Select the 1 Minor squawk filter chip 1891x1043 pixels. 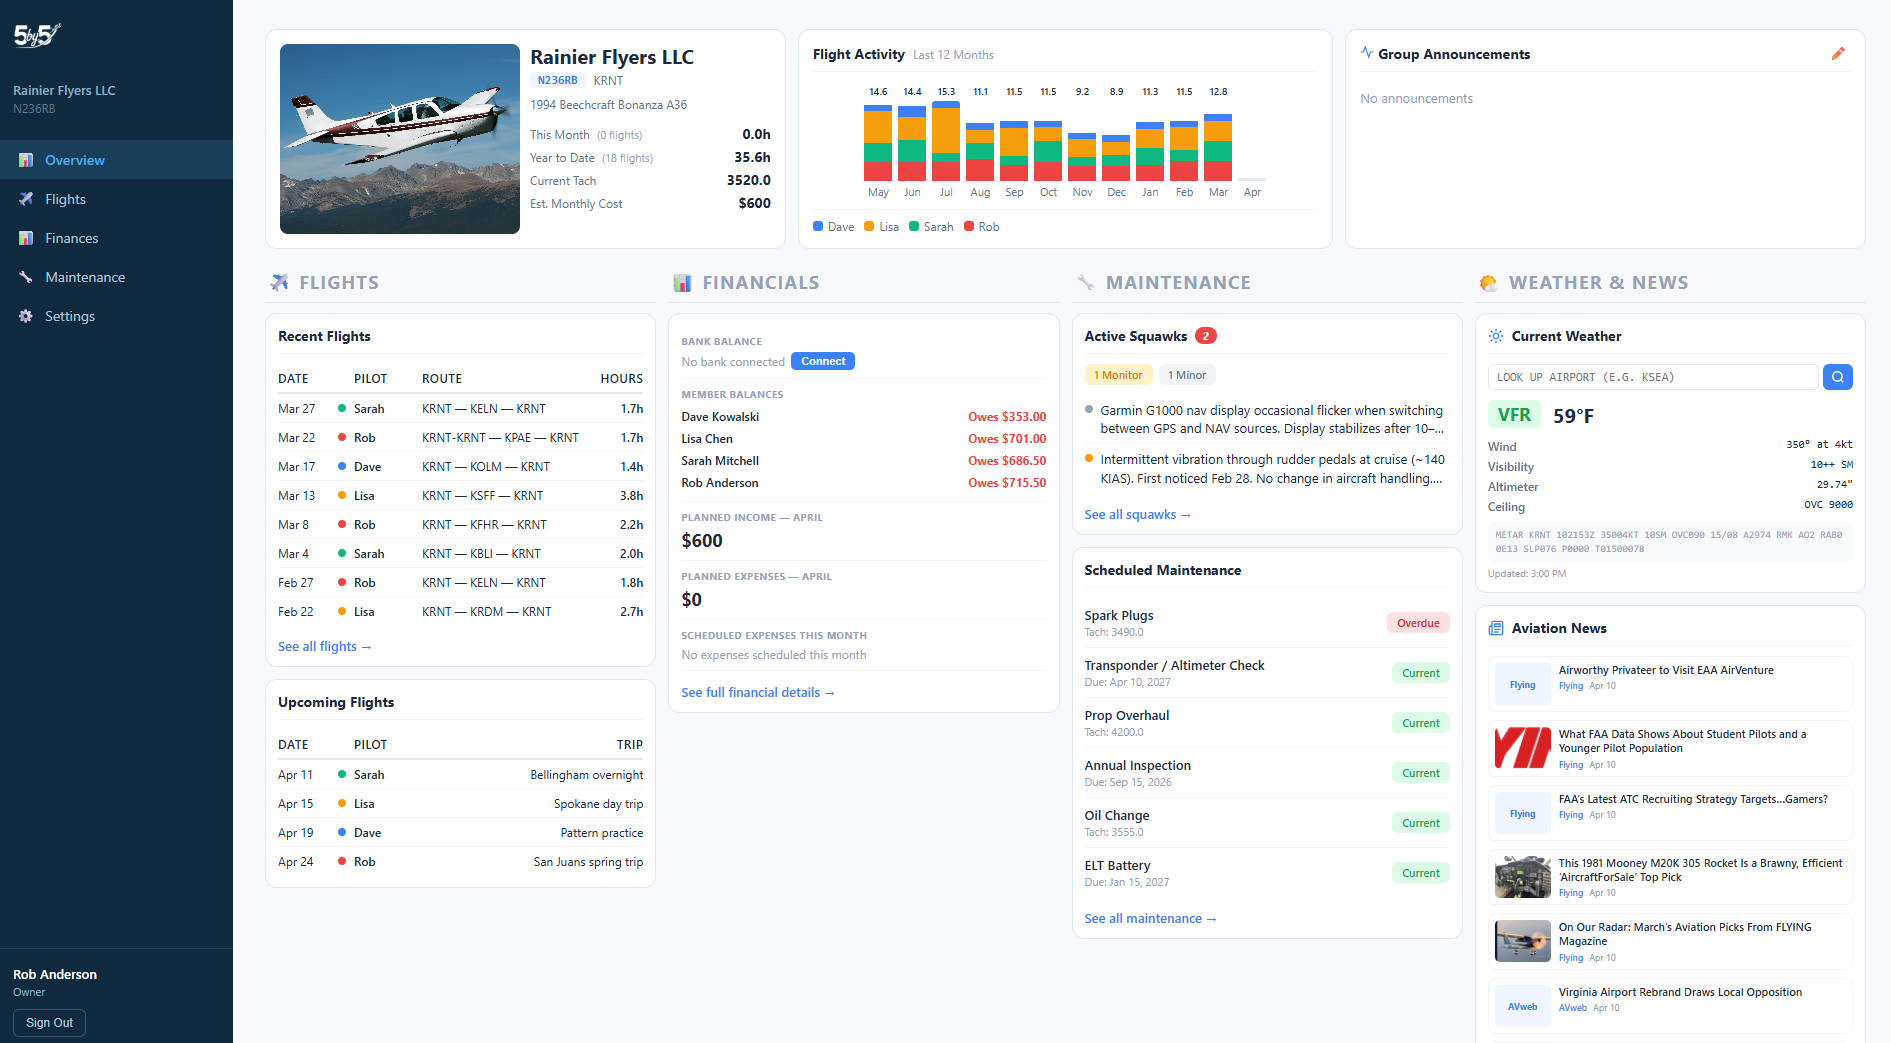pyautogui.click(x=1186, y=374)
